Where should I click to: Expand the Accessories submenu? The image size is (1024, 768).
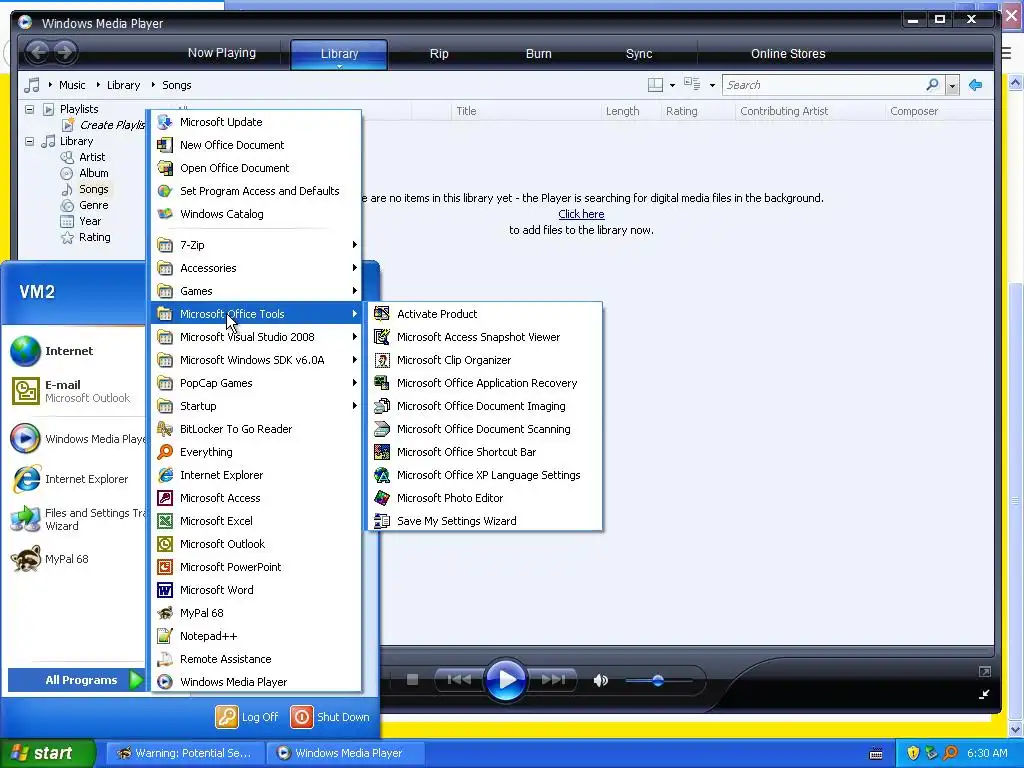click(x=256, y=268)
